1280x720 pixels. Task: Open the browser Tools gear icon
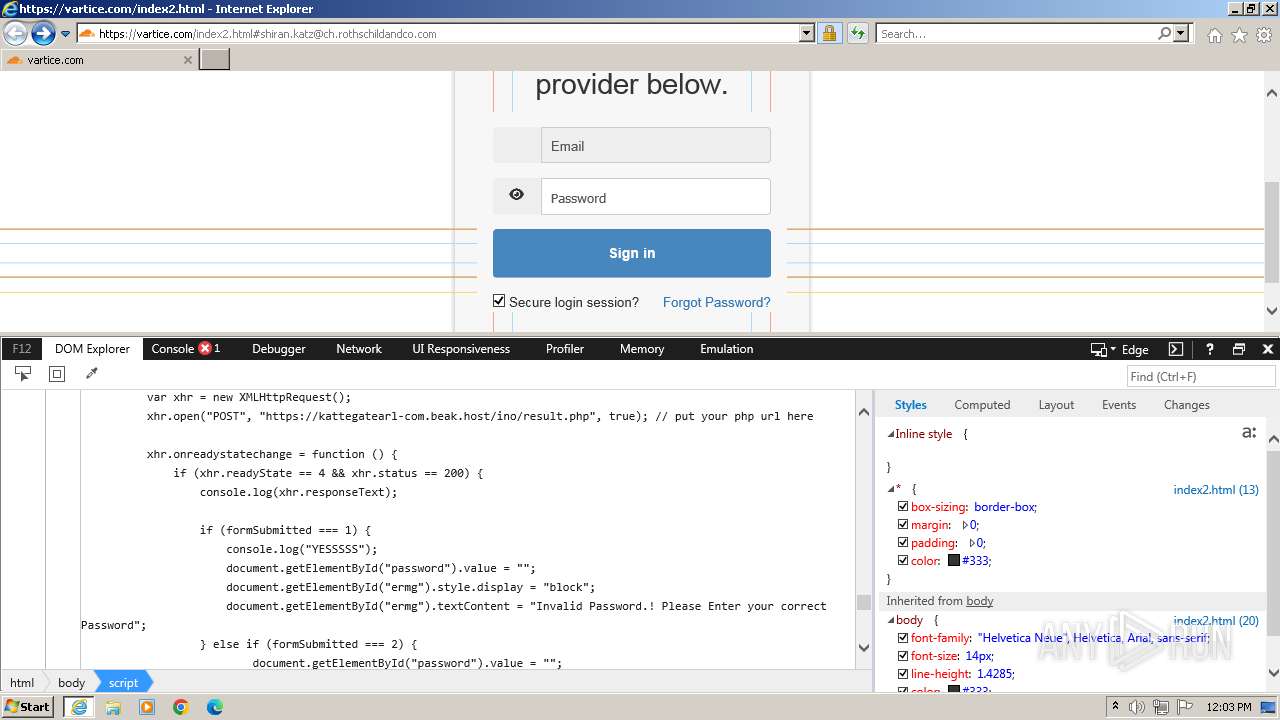(x=1264, y=35)
